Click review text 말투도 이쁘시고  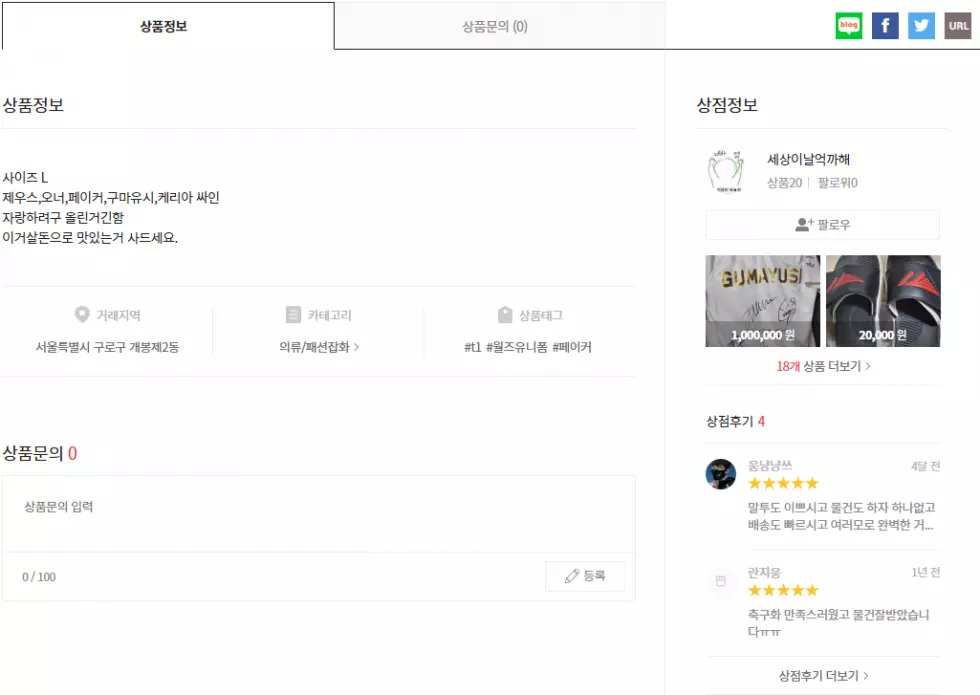pos(841,516)
